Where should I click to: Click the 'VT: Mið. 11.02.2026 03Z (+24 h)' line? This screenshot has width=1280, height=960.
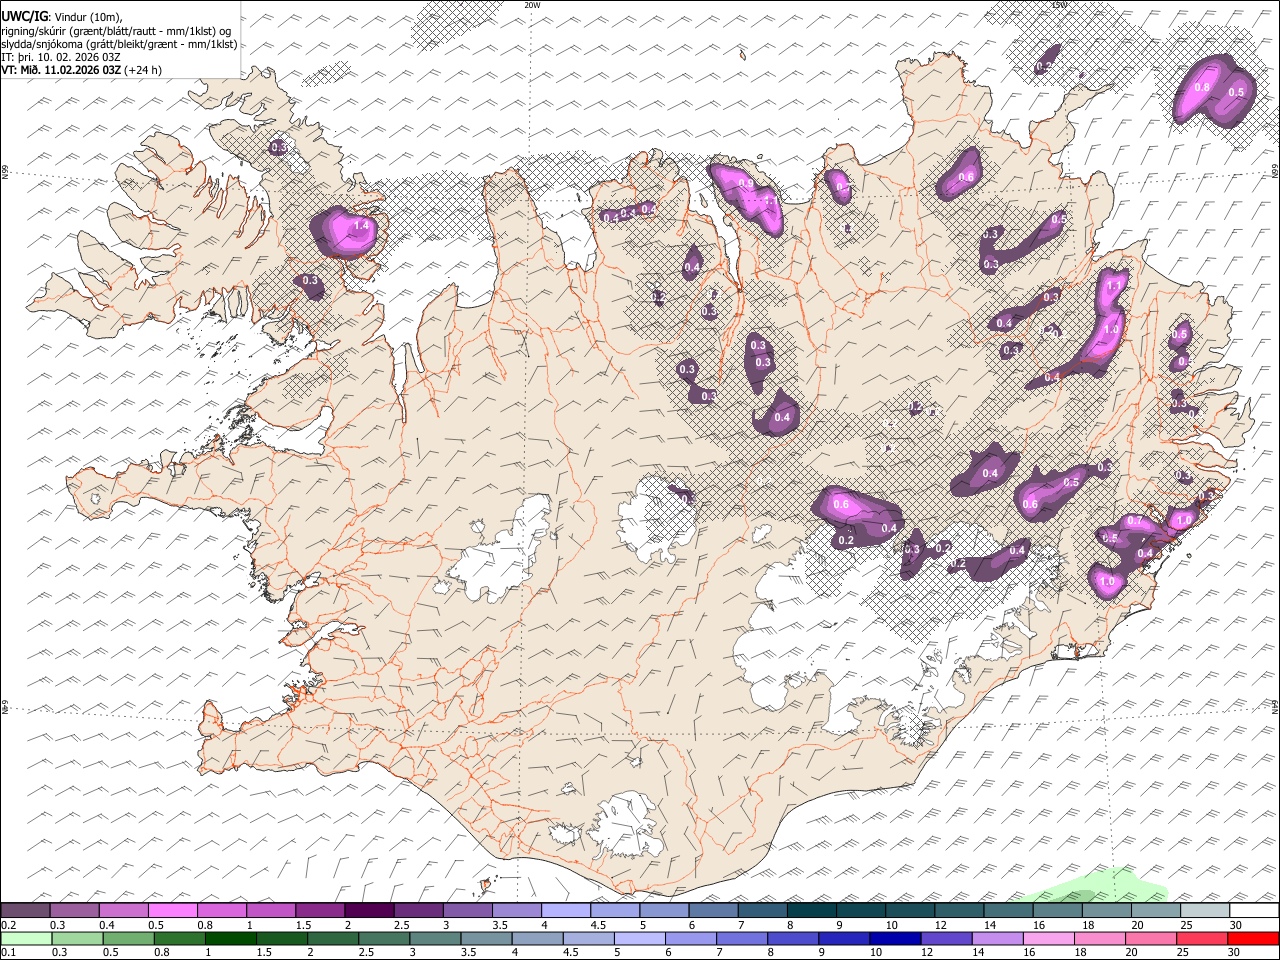point(81,70)
